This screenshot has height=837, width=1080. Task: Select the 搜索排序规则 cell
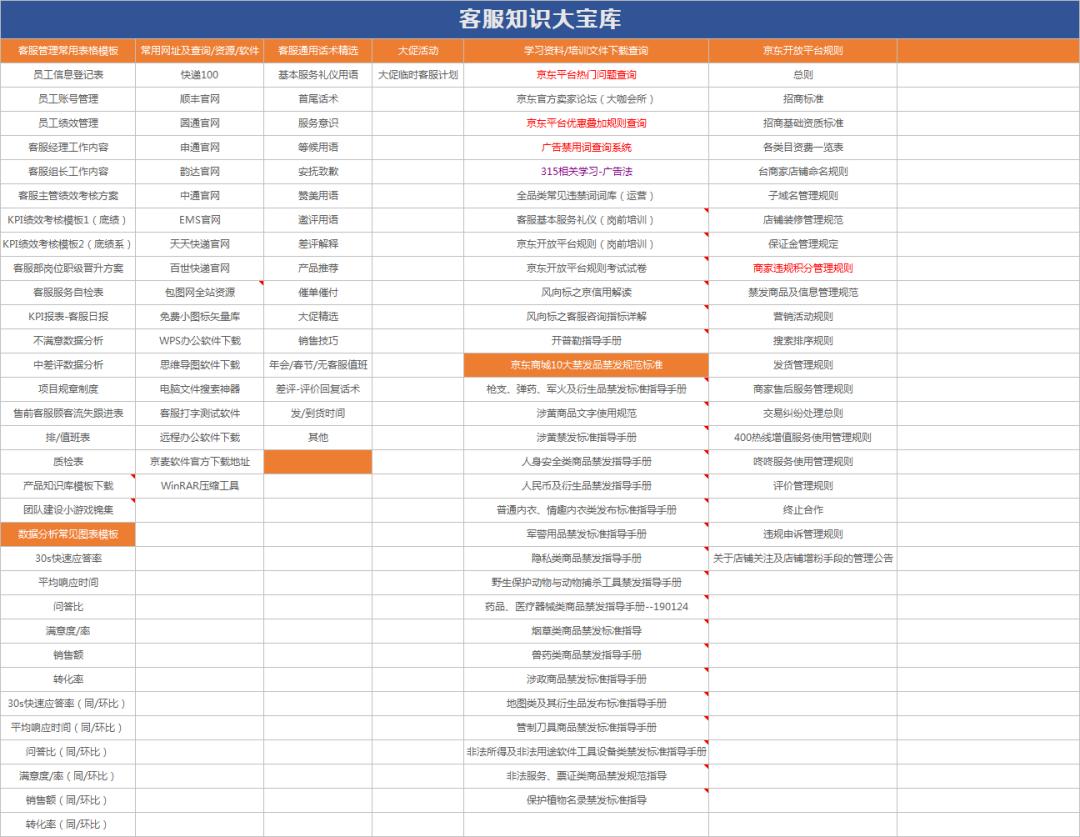[802, 340]
